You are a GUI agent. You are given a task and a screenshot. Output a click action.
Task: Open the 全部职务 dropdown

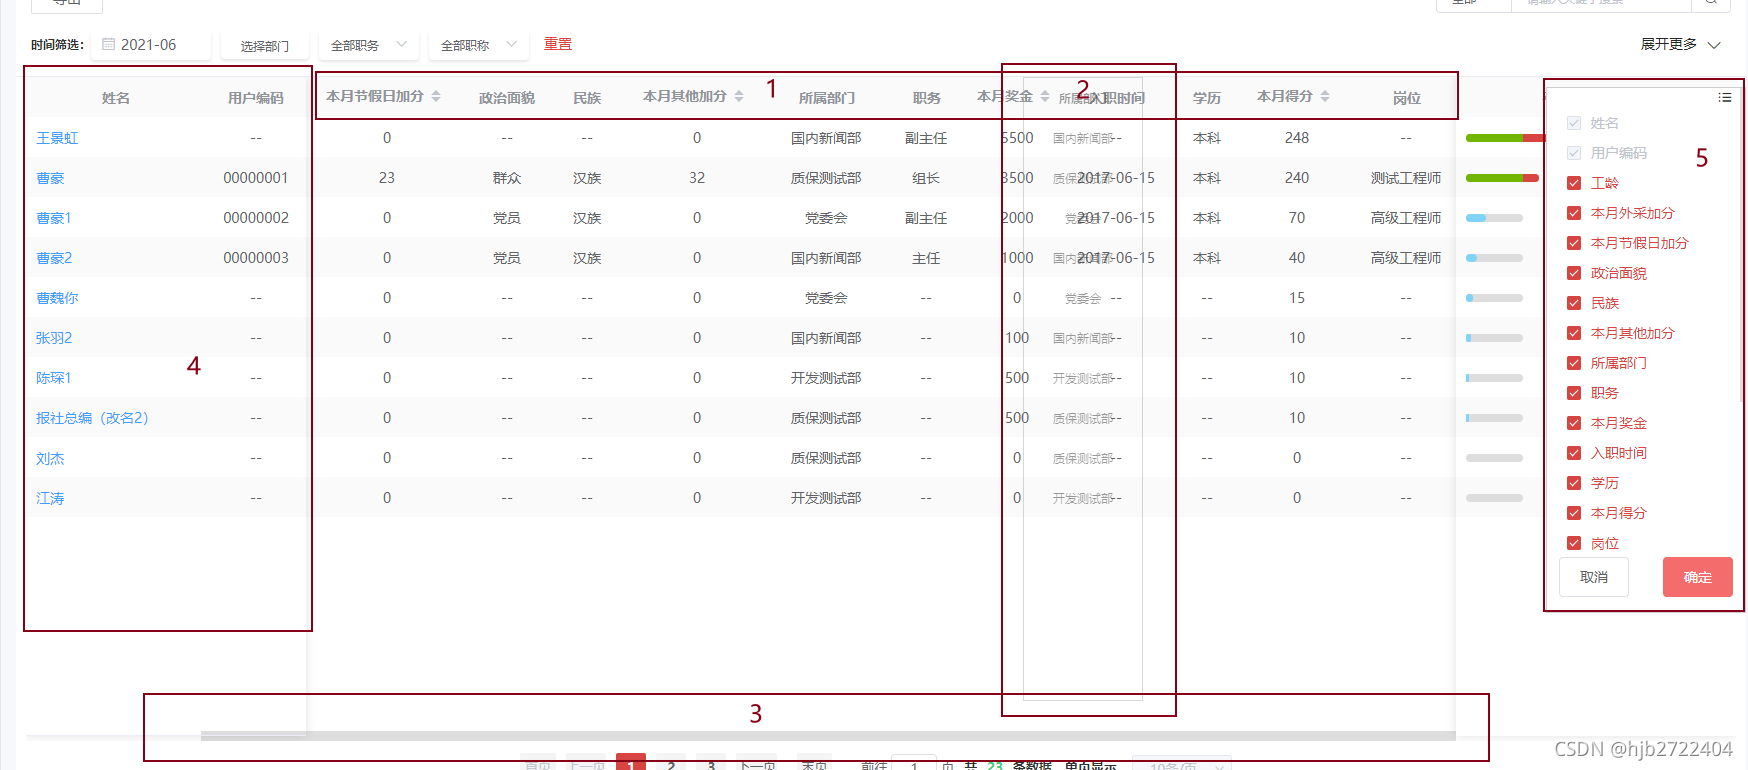click(368, 45)
